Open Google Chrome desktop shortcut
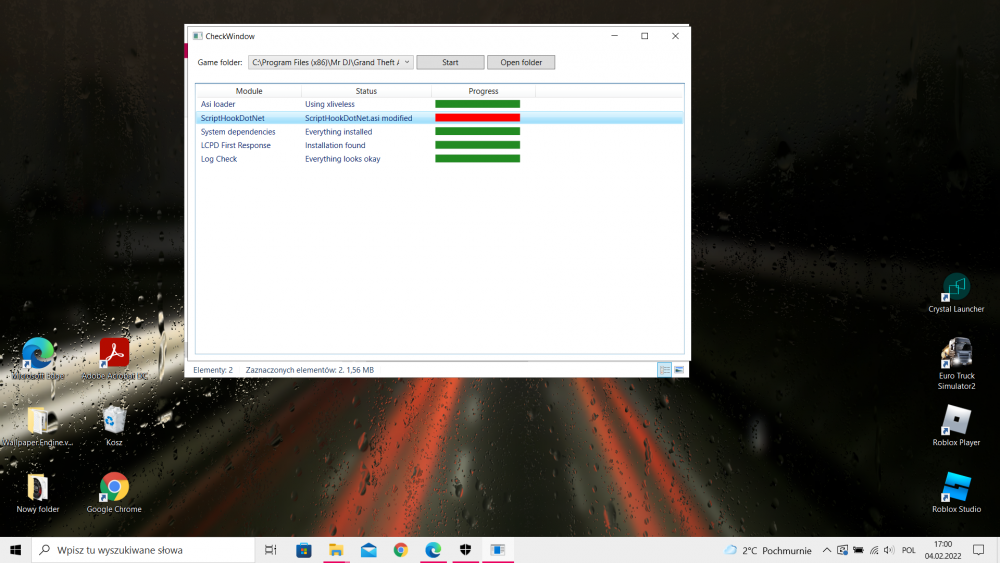The image size is (1000, 563). click(114, 492)
